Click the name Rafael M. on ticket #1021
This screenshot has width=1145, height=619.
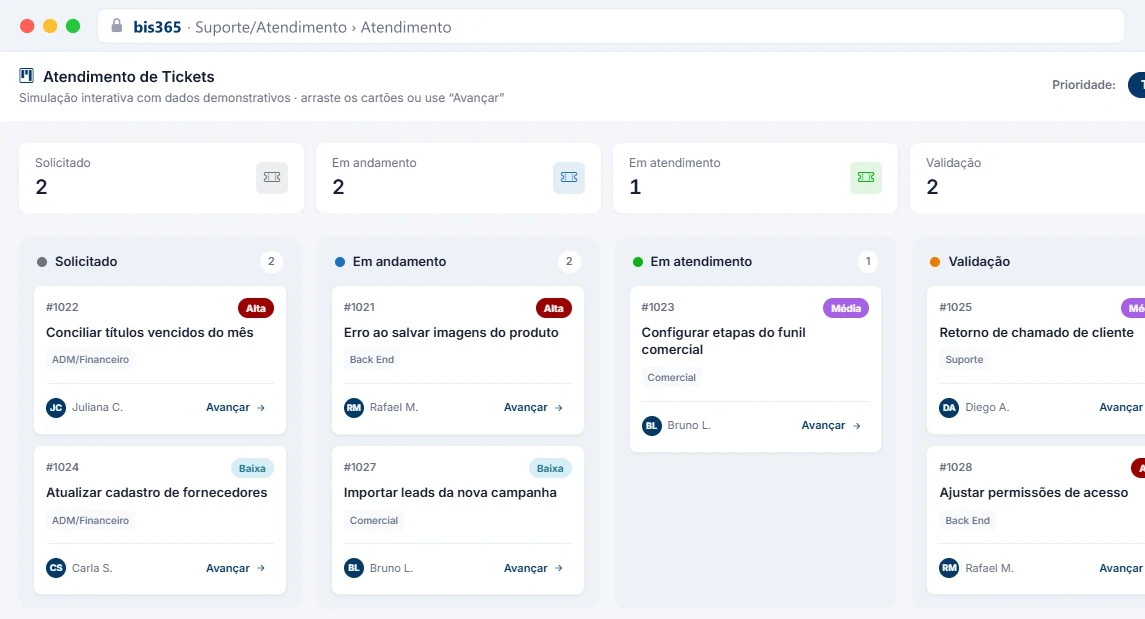394,407
